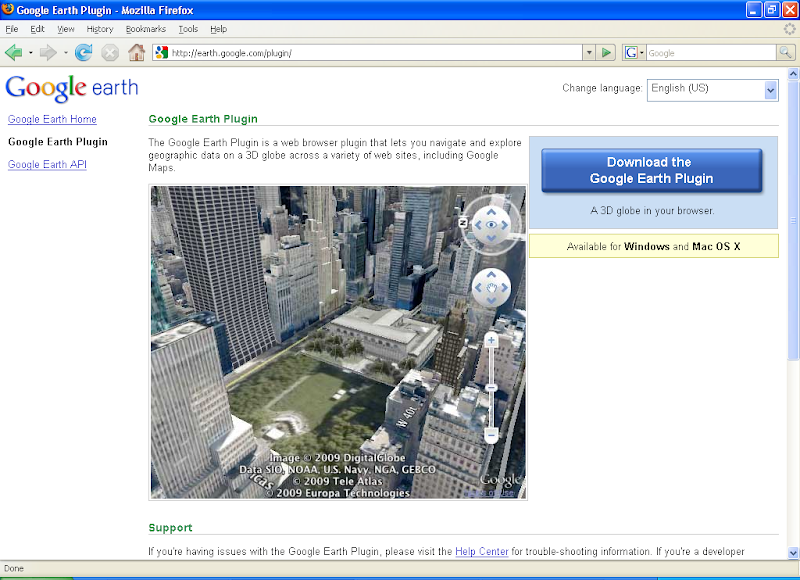Pan left with move joystick arrow
This screenshot has height=580, width=800.
(x=478, y=288)
